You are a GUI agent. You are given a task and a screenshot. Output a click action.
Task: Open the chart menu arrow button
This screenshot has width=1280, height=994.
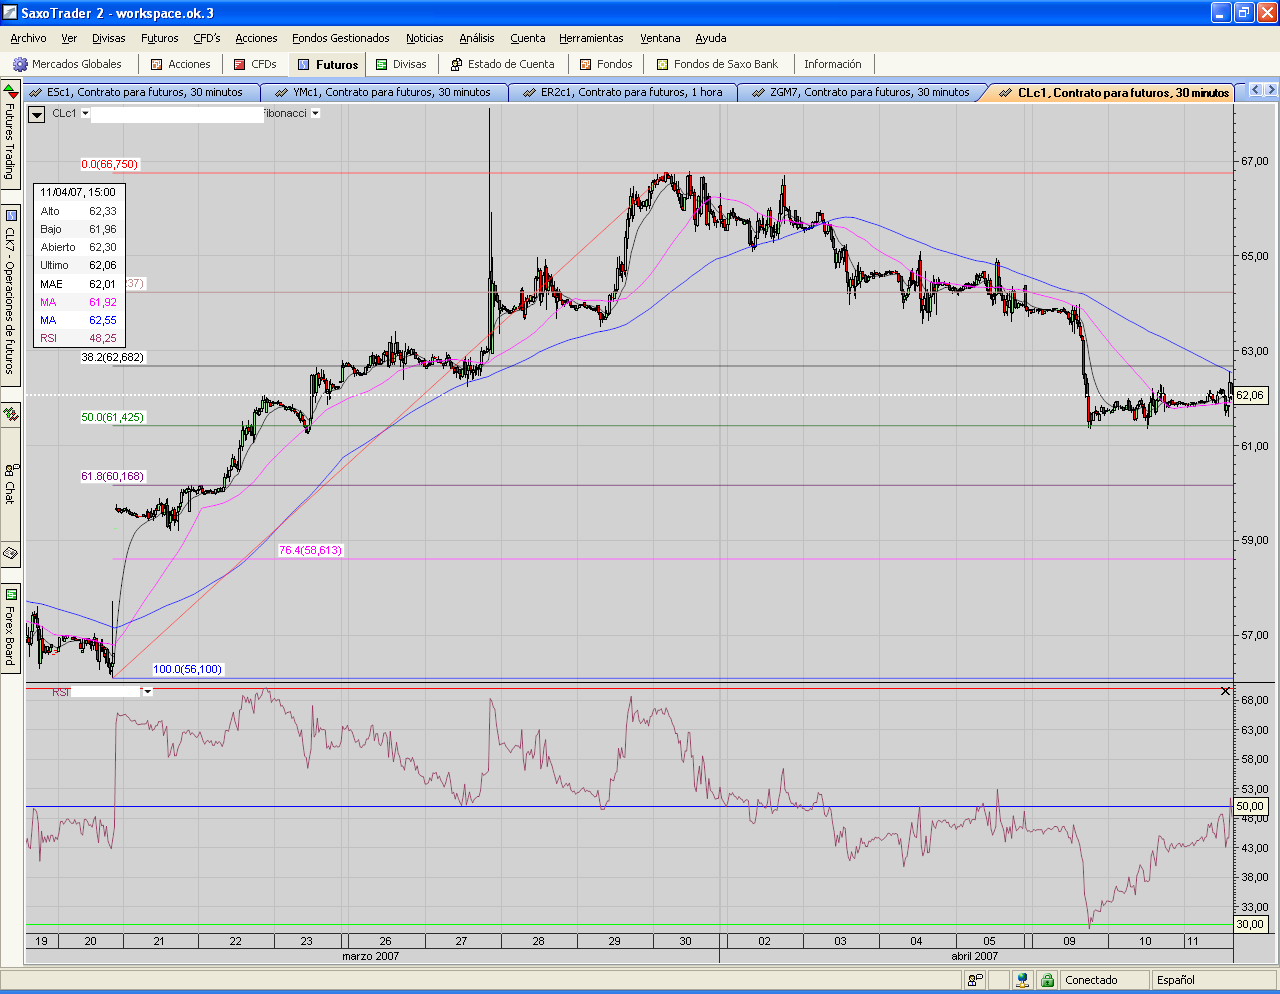click(x=36, y=114)
